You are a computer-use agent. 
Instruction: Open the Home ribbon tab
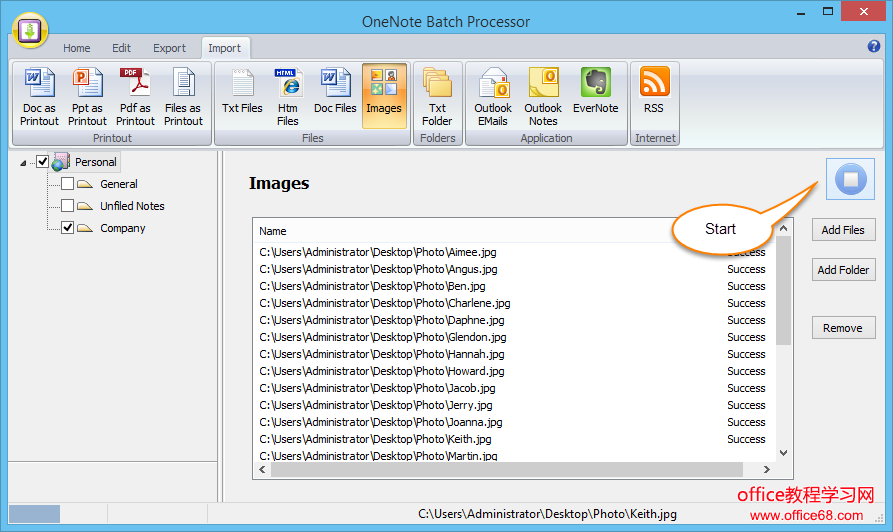click(77, 48)
